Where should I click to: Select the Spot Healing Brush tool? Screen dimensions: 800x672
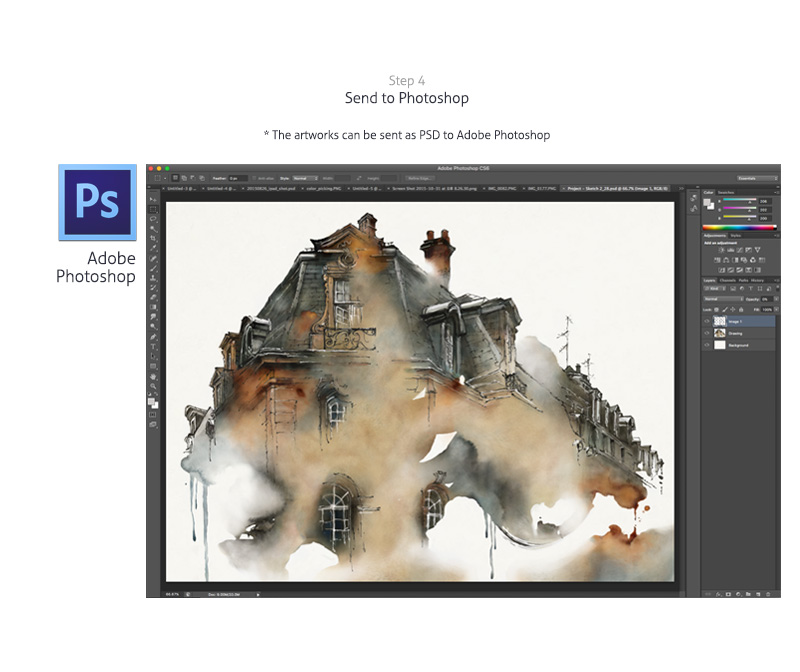pyautogui.click(x=153, y=258)
